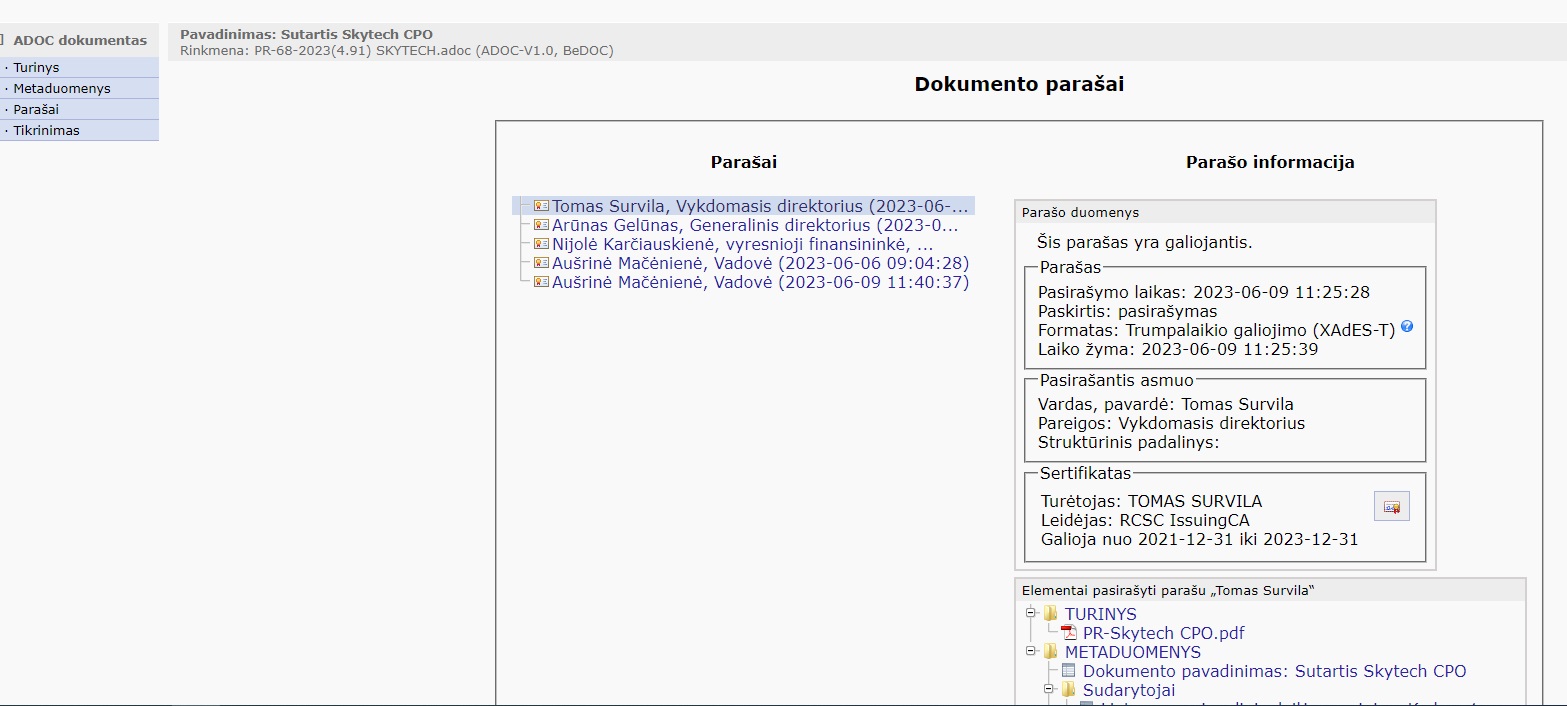Select Tomas Survila signature entry

point(760,206)
